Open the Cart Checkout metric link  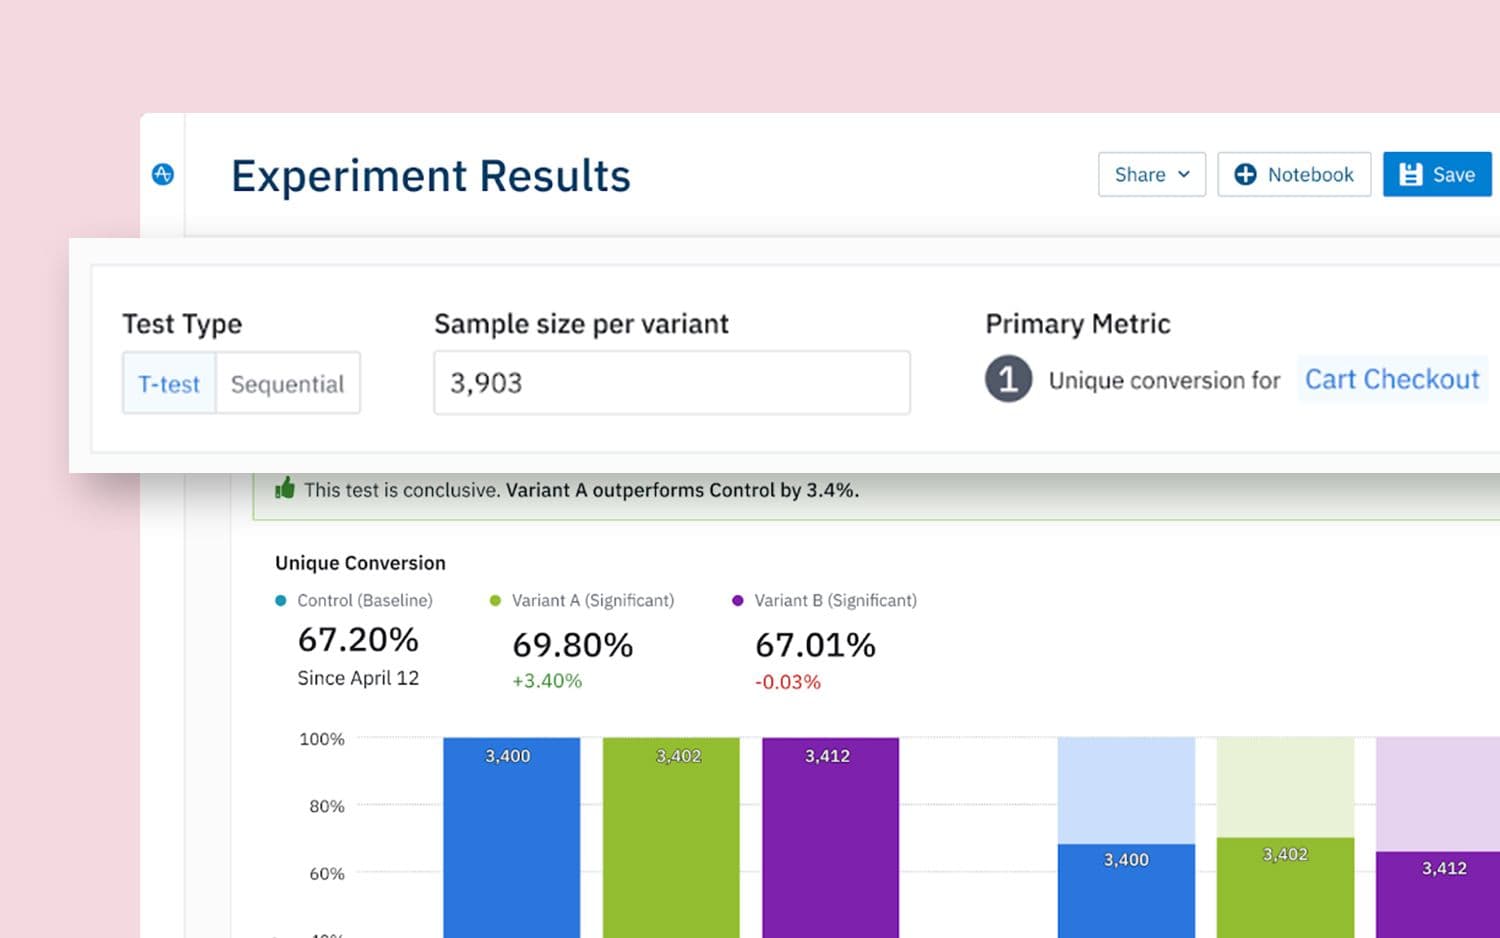1392,379
